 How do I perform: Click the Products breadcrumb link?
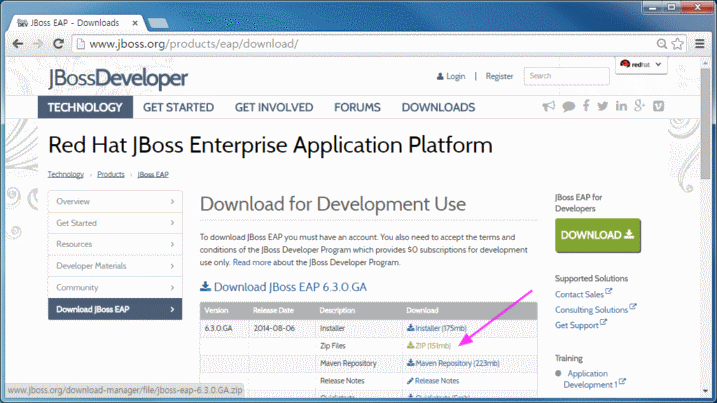111,175
